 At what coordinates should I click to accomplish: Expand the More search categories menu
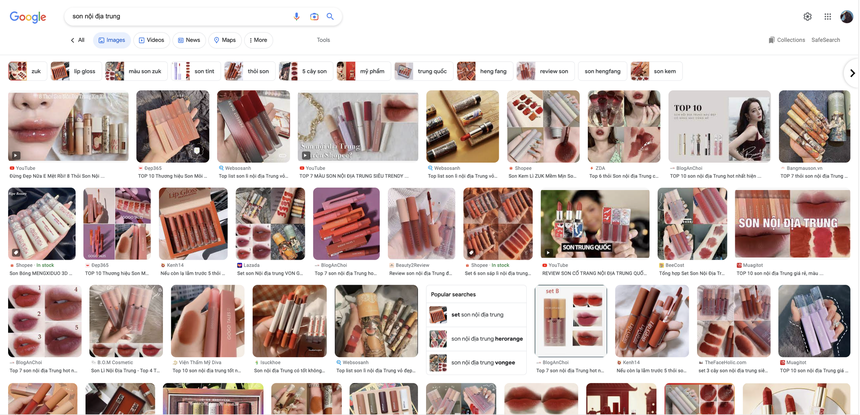point(257,40)
